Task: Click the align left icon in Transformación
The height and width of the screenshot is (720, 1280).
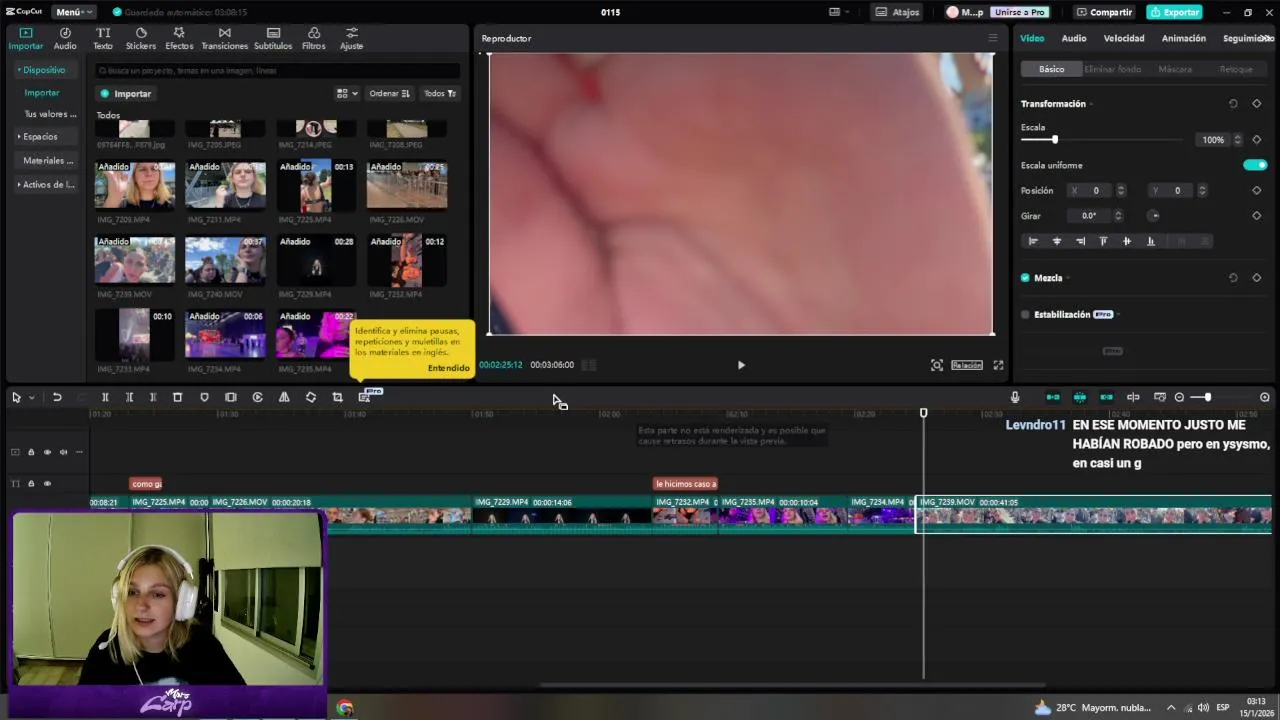Action: pyautogui.click(x=1033, y=241)
